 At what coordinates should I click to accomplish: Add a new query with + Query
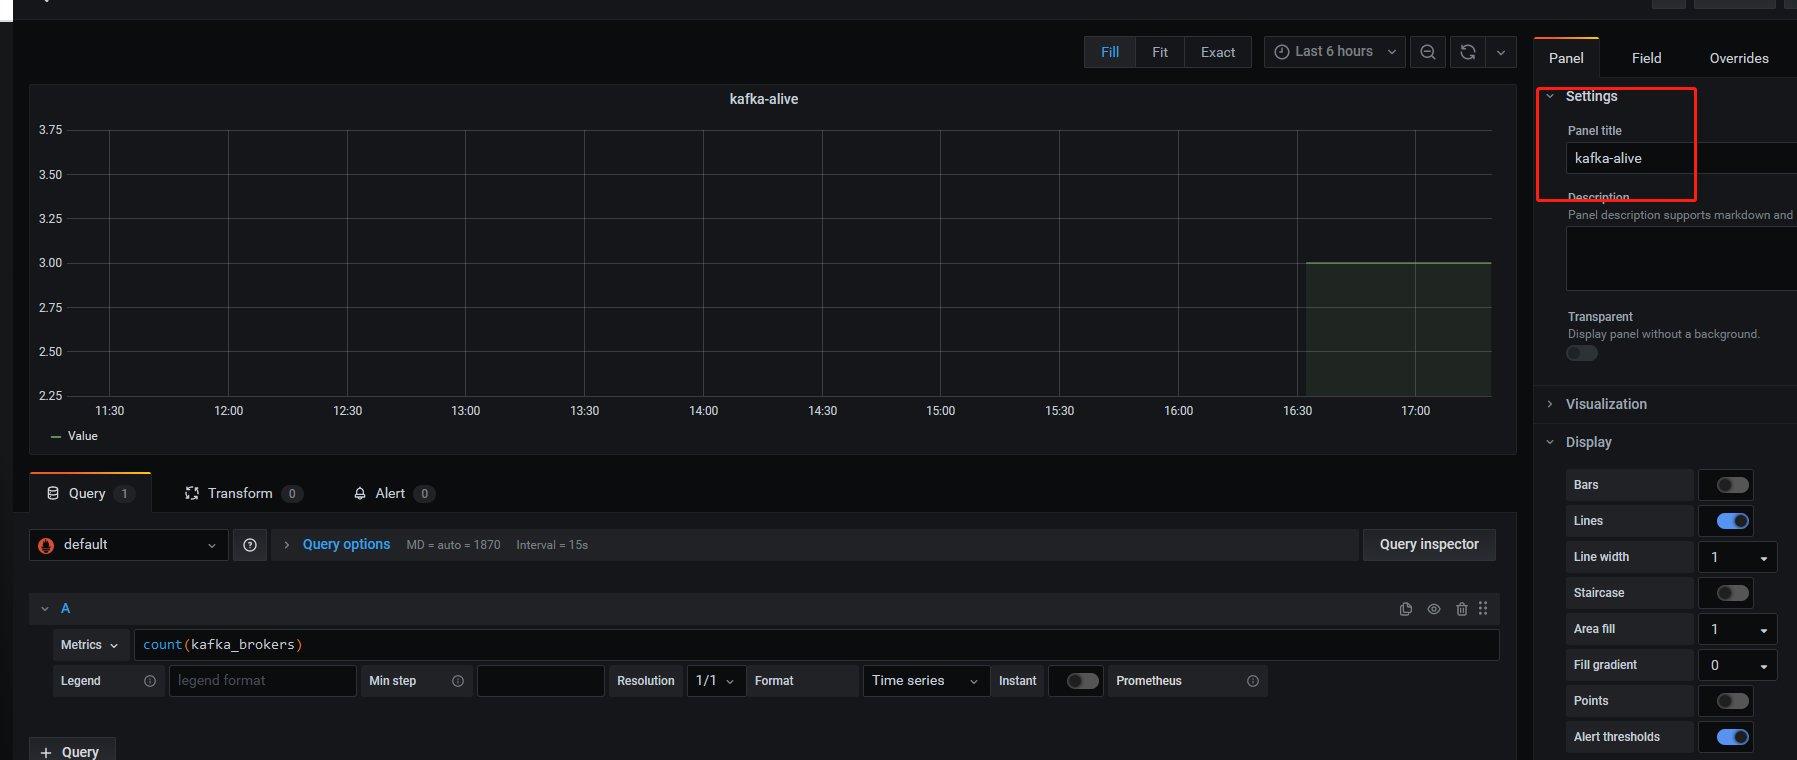click(72, 751)
